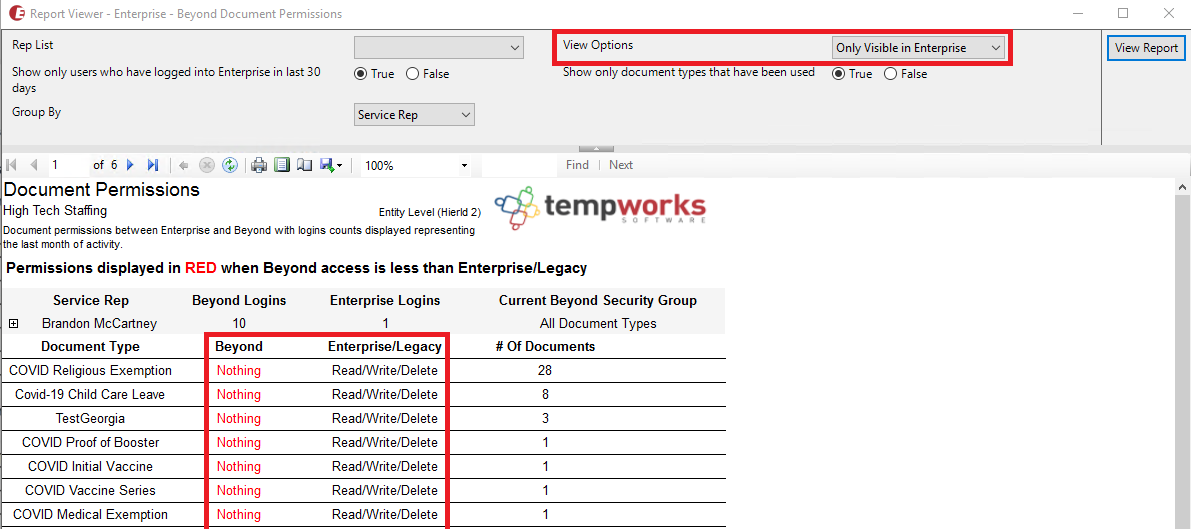Select the COVID Religious Exemption cell

tap(90, 371)
